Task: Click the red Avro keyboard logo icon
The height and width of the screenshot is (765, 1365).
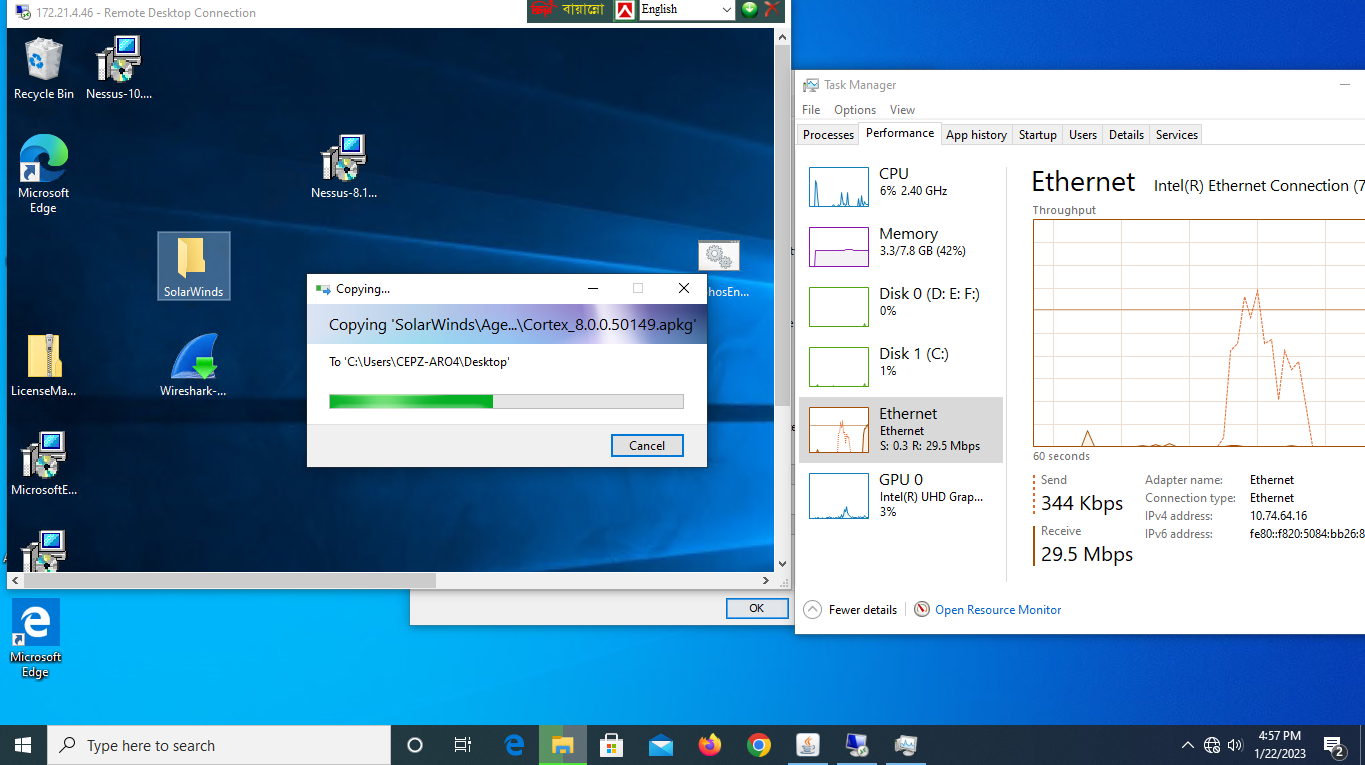Action: 624,10
